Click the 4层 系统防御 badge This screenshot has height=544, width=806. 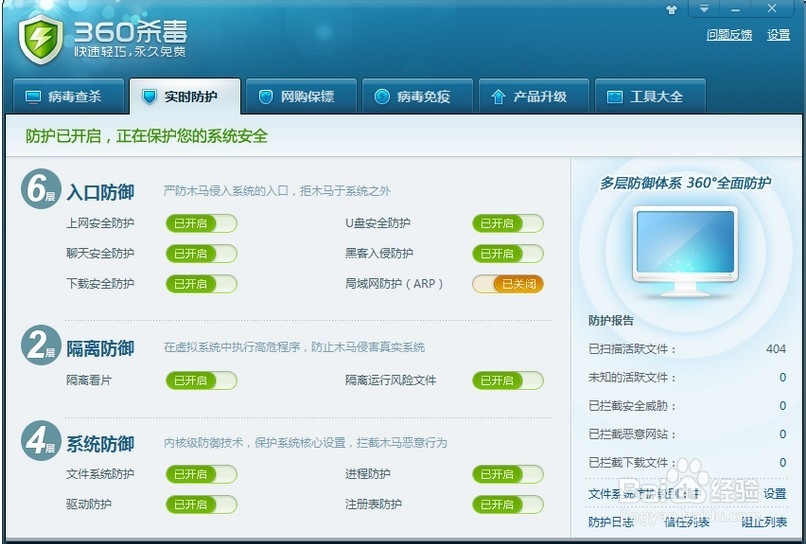click(x=41, y=441)
